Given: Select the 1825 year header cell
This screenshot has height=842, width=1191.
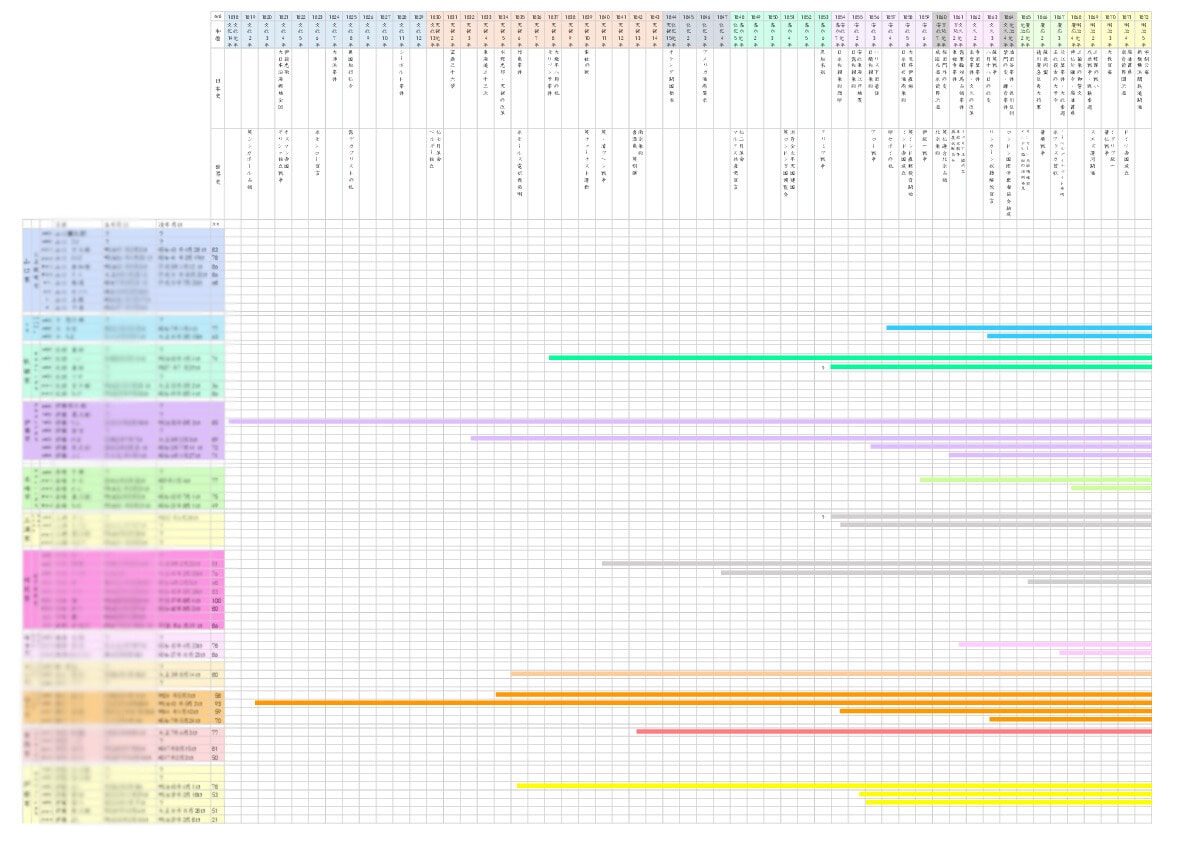Looking at the screenshot, I should [x=351, y=16].
